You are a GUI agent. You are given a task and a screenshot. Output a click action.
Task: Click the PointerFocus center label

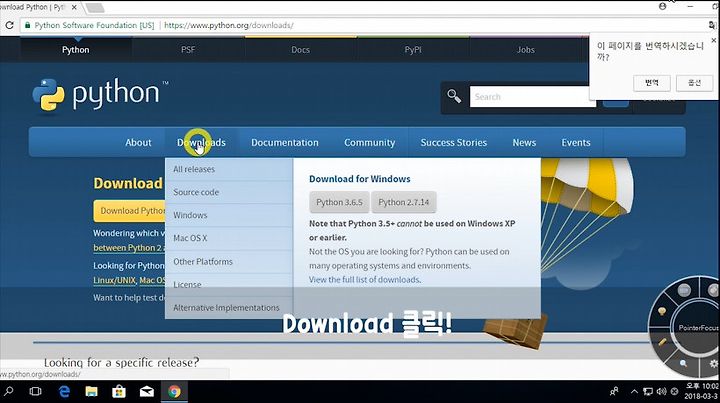pyautogui.click(x=698, y=328)
